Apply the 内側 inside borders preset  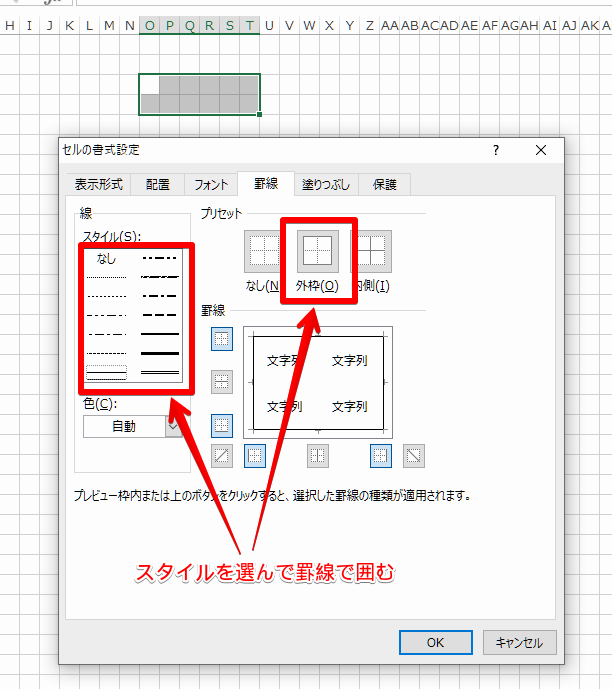[374, 251]
